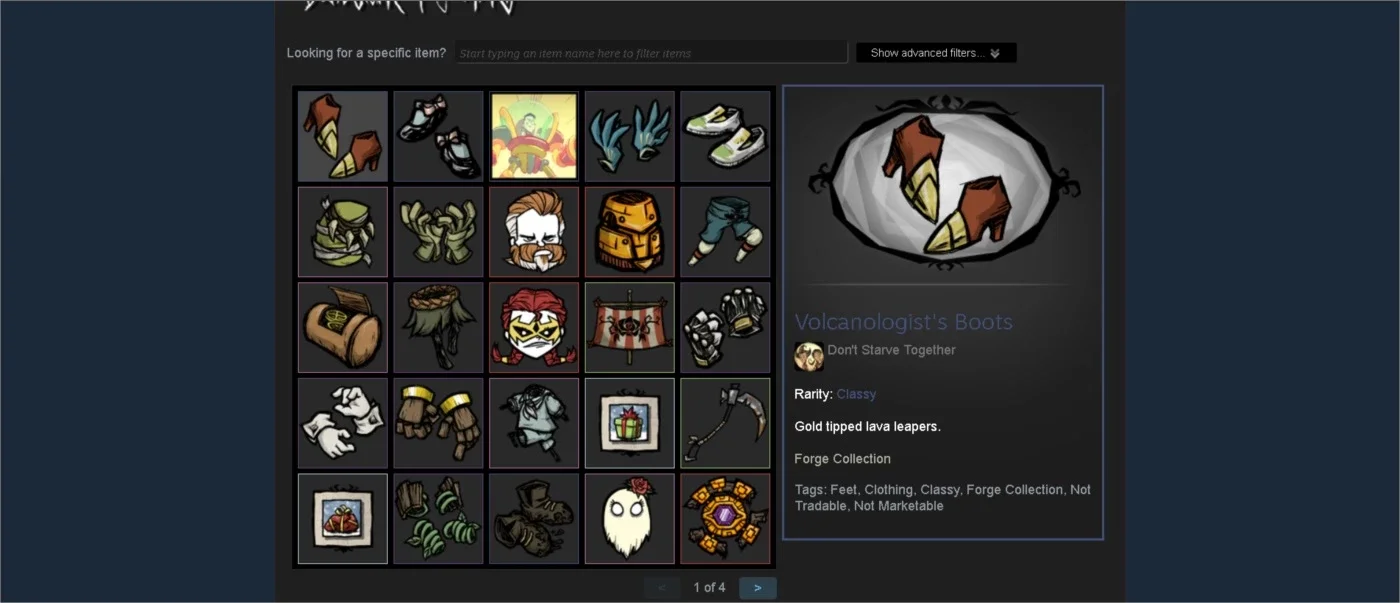
Task: Select the orange golden armor backpack item
Action: click(630, 232)
